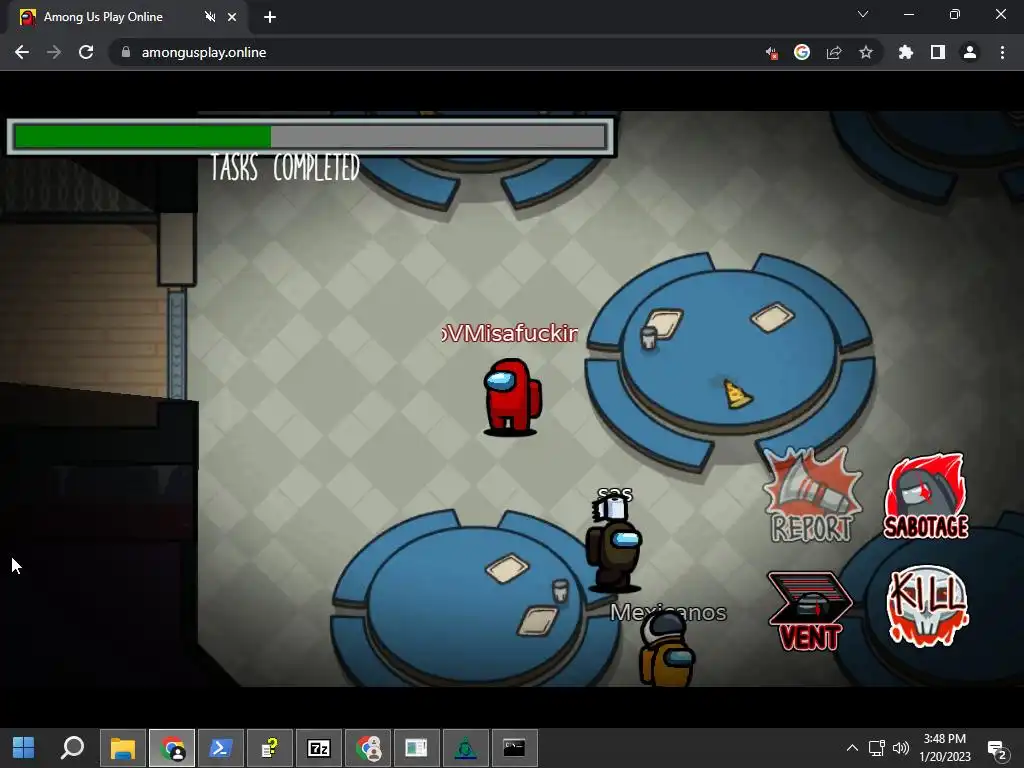
Task: Toggle the browser side panel
Action: coord(938,52)
